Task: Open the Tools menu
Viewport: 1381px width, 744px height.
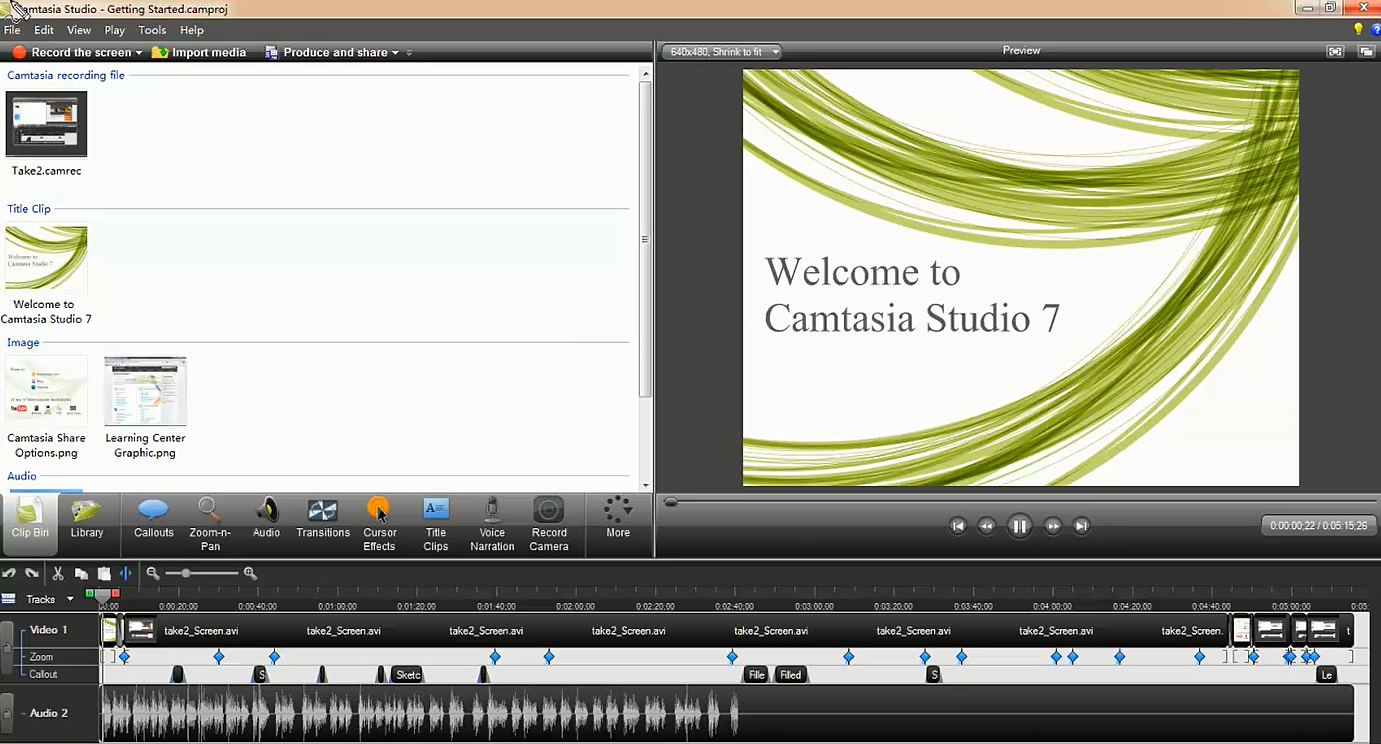Action: tap(152, 30)
